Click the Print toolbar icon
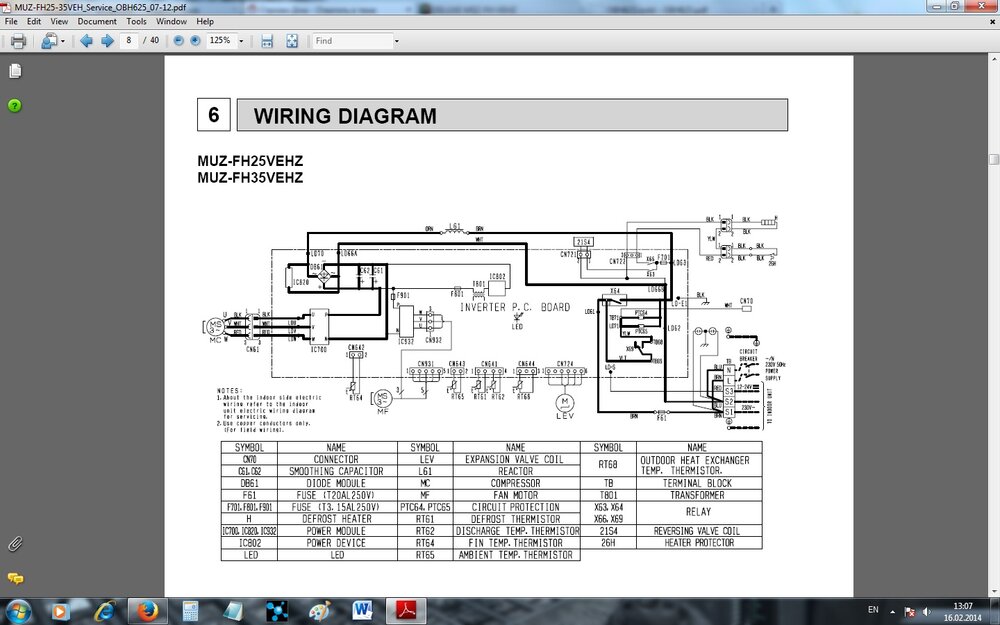This screenshot has height=625, width=1000. coord(18,41)
